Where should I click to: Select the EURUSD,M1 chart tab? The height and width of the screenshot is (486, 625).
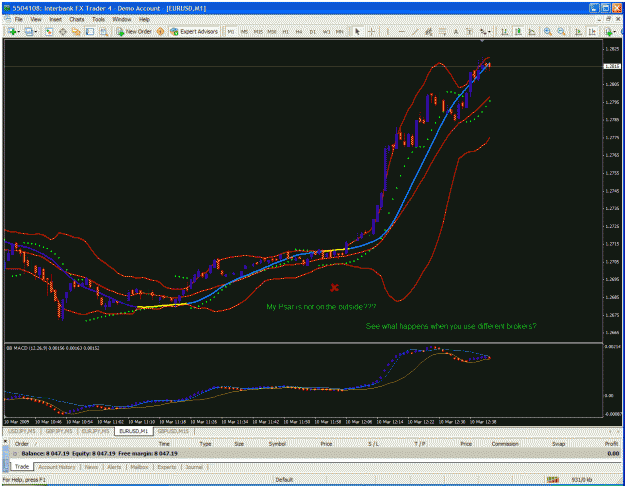click(x=134, y=431)
